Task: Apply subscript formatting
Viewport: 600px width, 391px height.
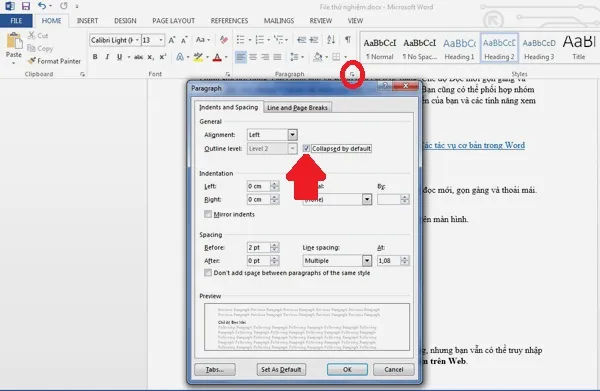Action: coord(151,57)
